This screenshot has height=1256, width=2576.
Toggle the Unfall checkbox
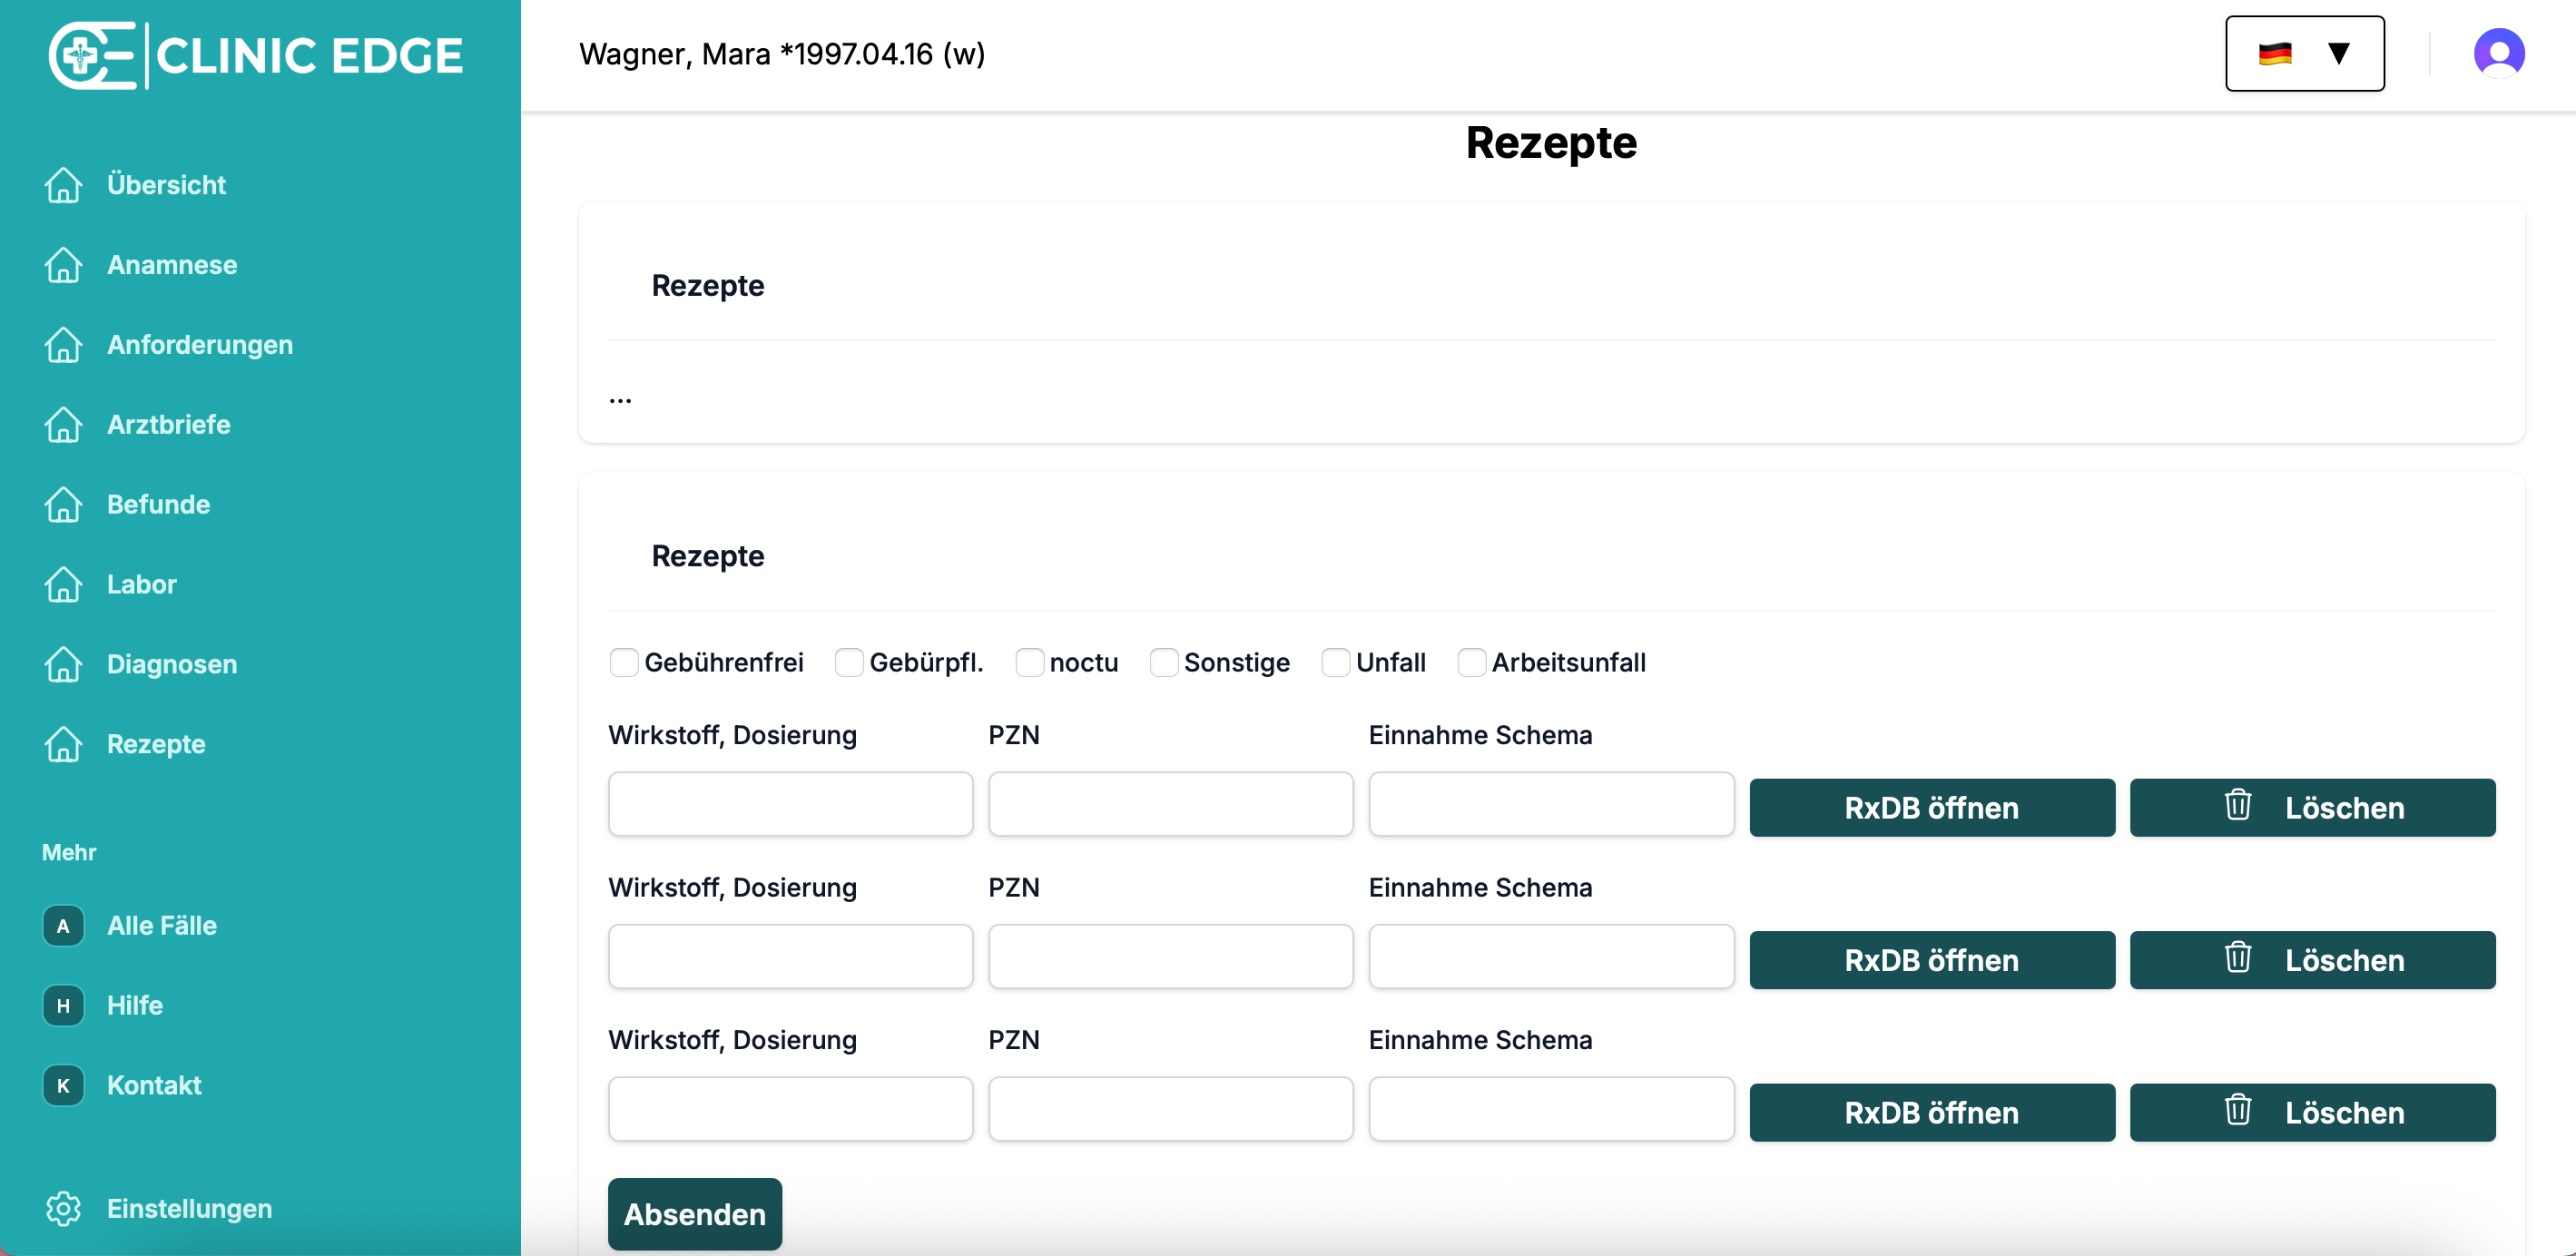[1335, 662]
